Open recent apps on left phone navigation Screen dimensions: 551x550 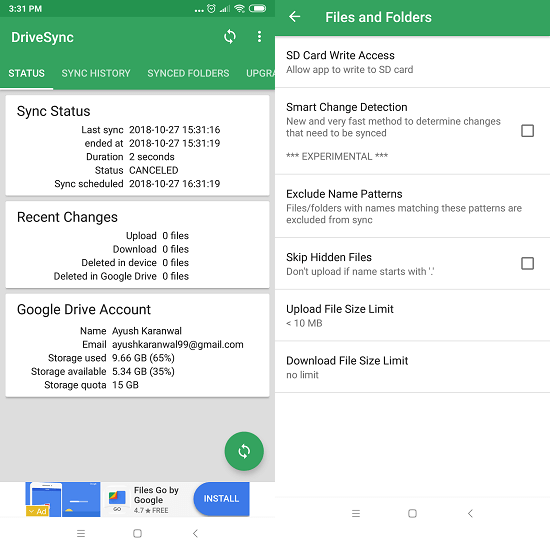[81, 533]
